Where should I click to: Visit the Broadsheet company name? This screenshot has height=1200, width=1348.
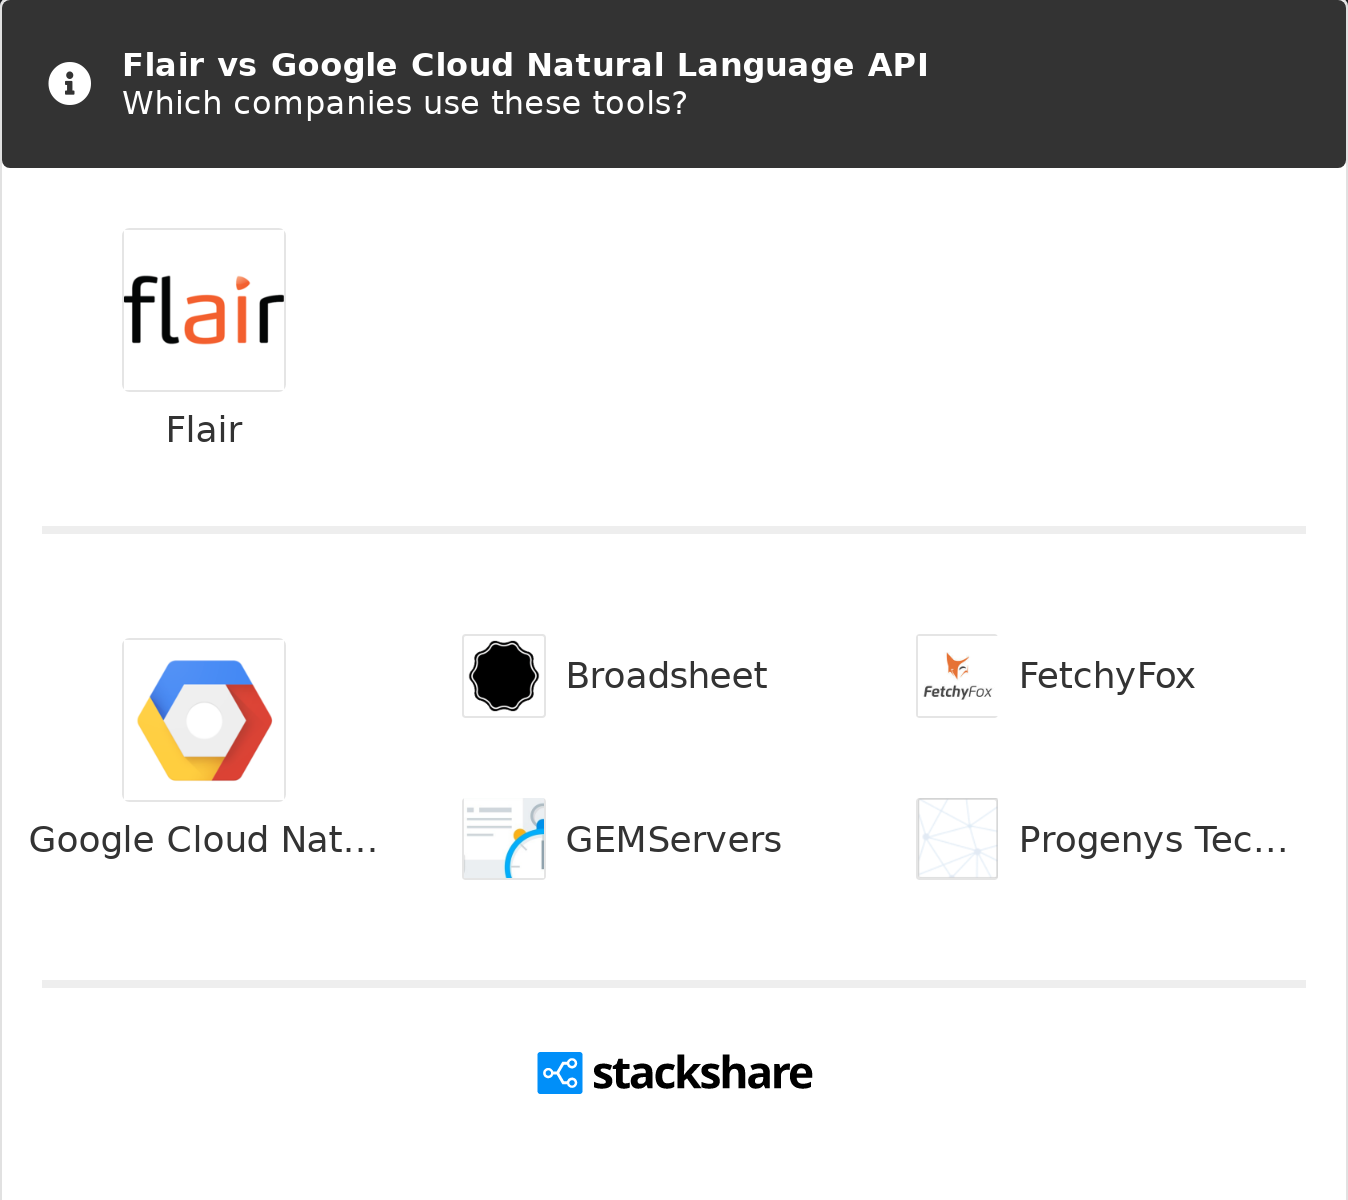point(666,676)
